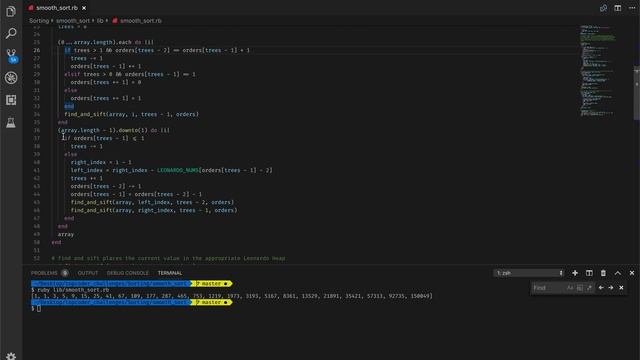The width and height of the screenshot is (640, 360).
Task: Open the terminal selector dropdown showing 1: zsh
Action: pos(529,273)
